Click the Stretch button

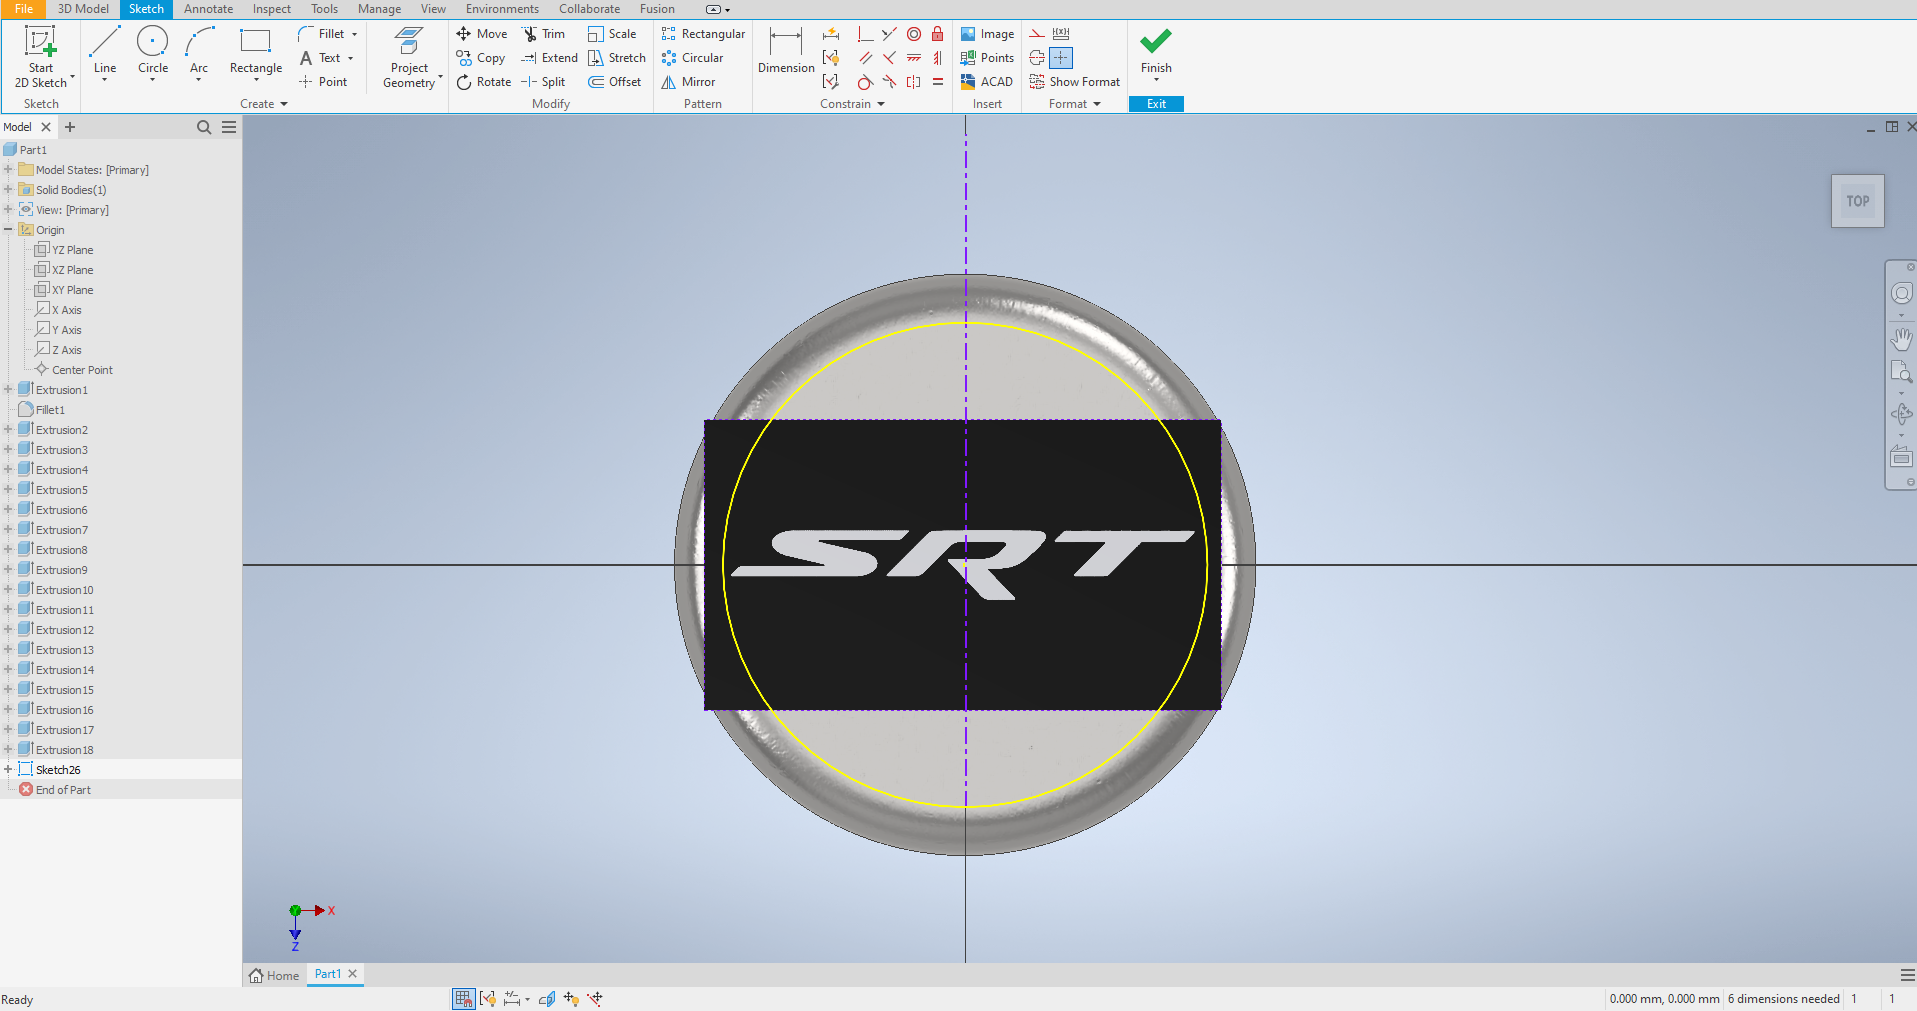[617, 58]
